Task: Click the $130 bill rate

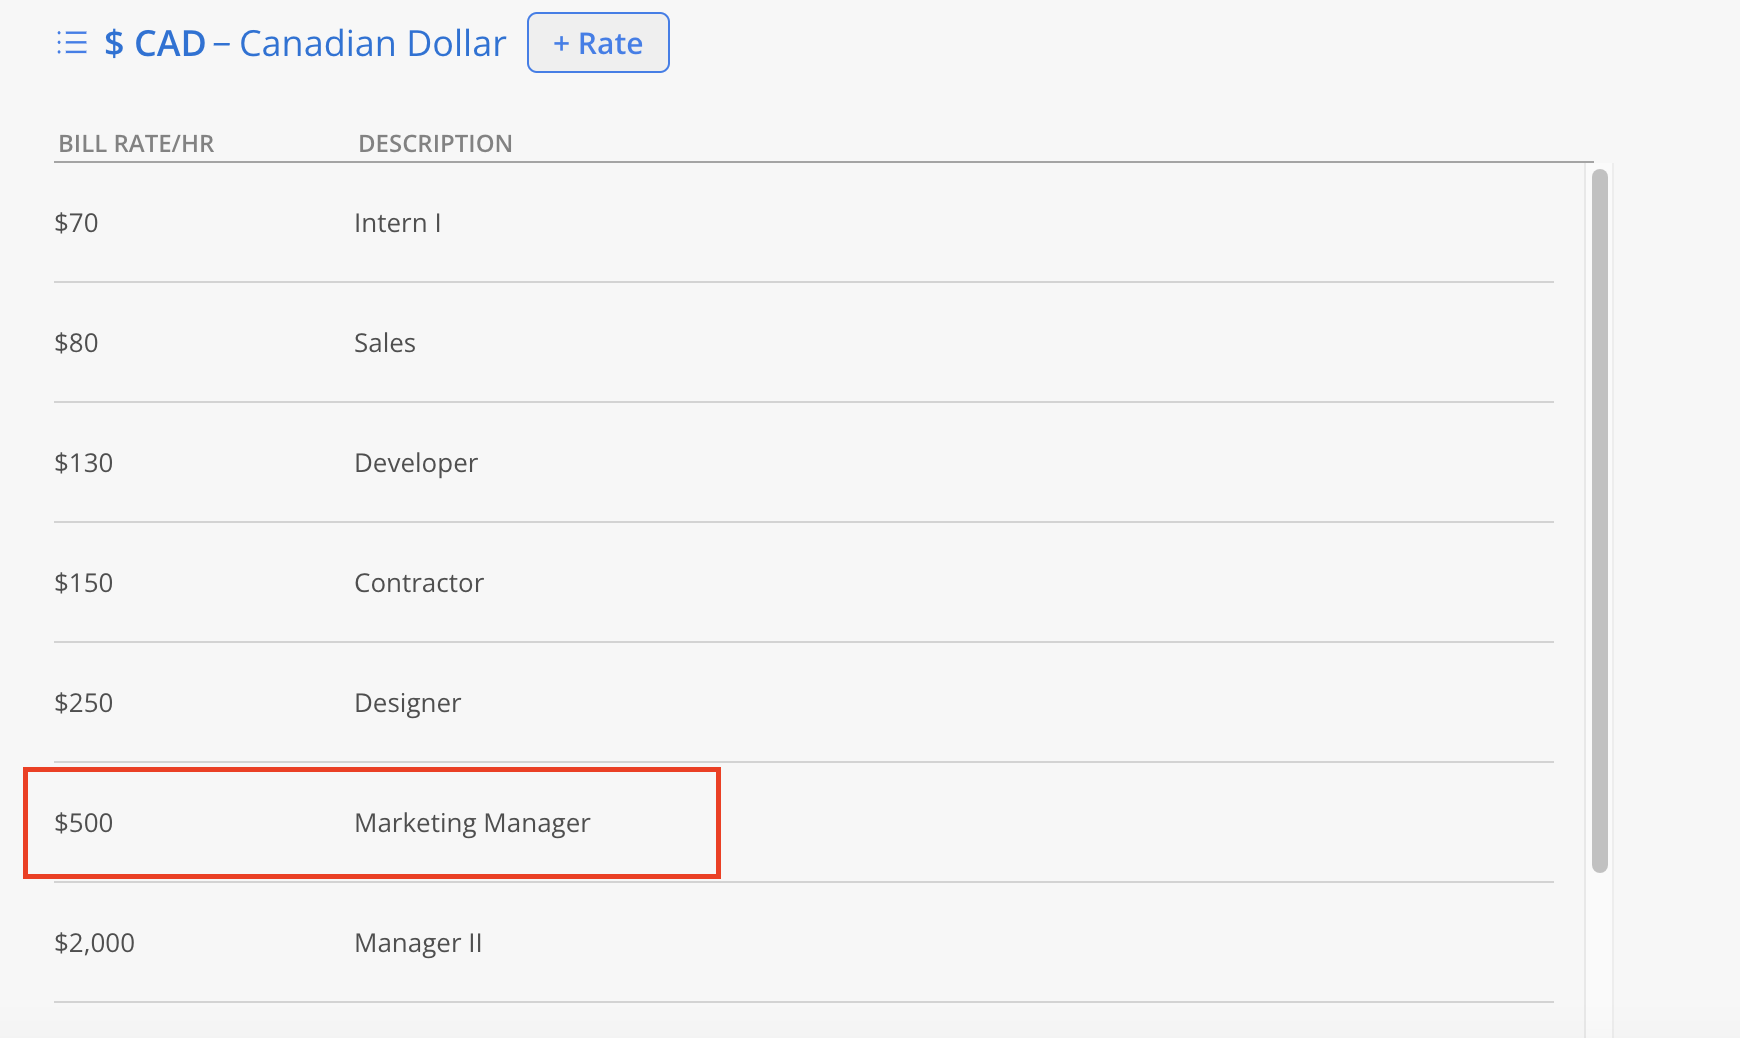Action: tap(84, 463)
